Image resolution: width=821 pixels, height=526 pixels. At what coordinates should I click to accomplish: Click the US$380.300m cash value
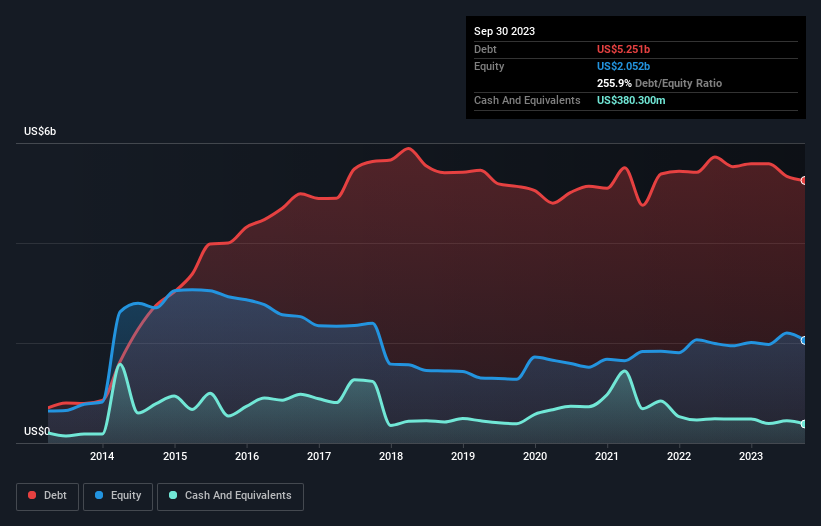(631, 100)
